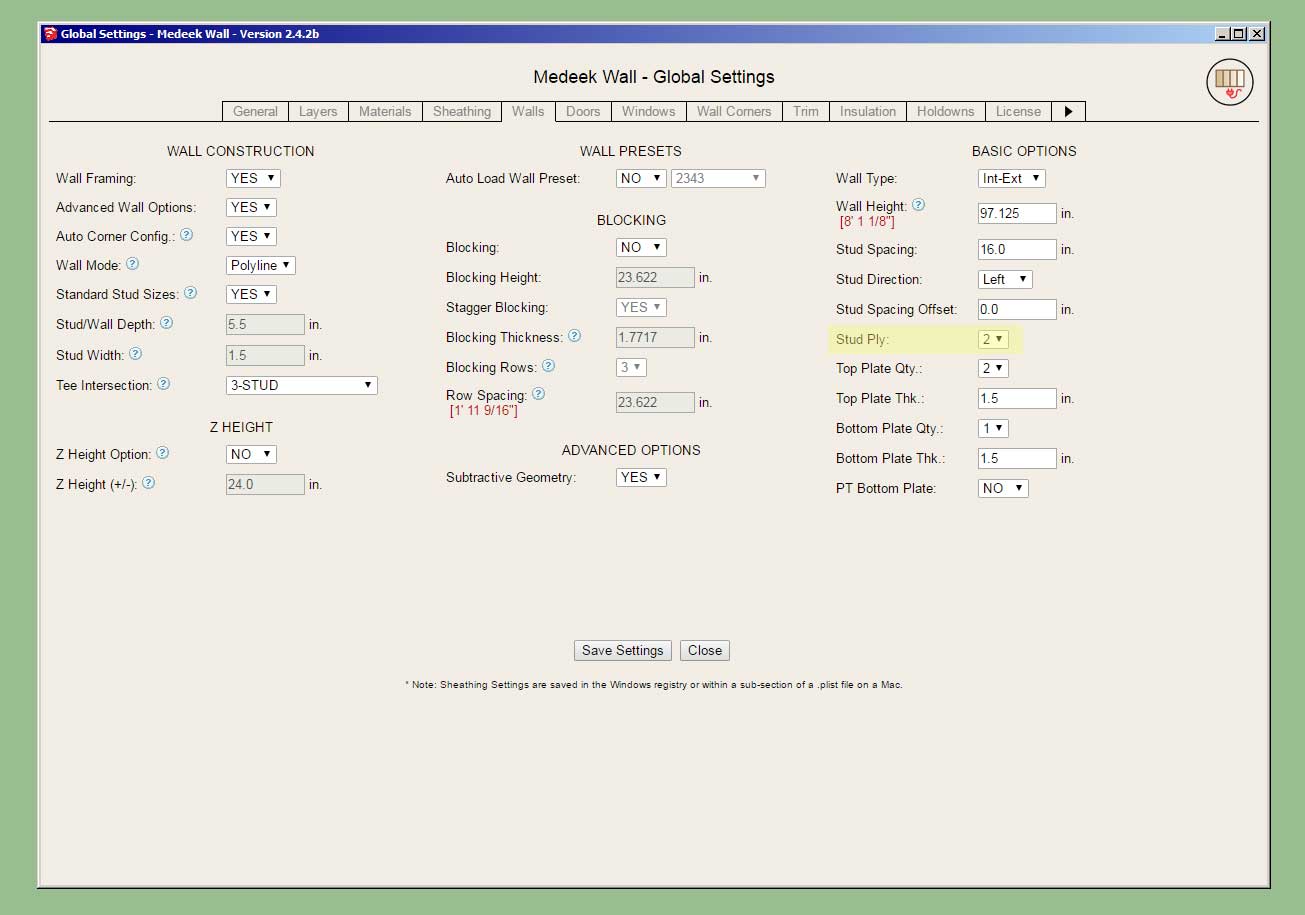Open the Blocking NO dropdown
This screenshot has height=915, width=1305.
pos(641,247)
